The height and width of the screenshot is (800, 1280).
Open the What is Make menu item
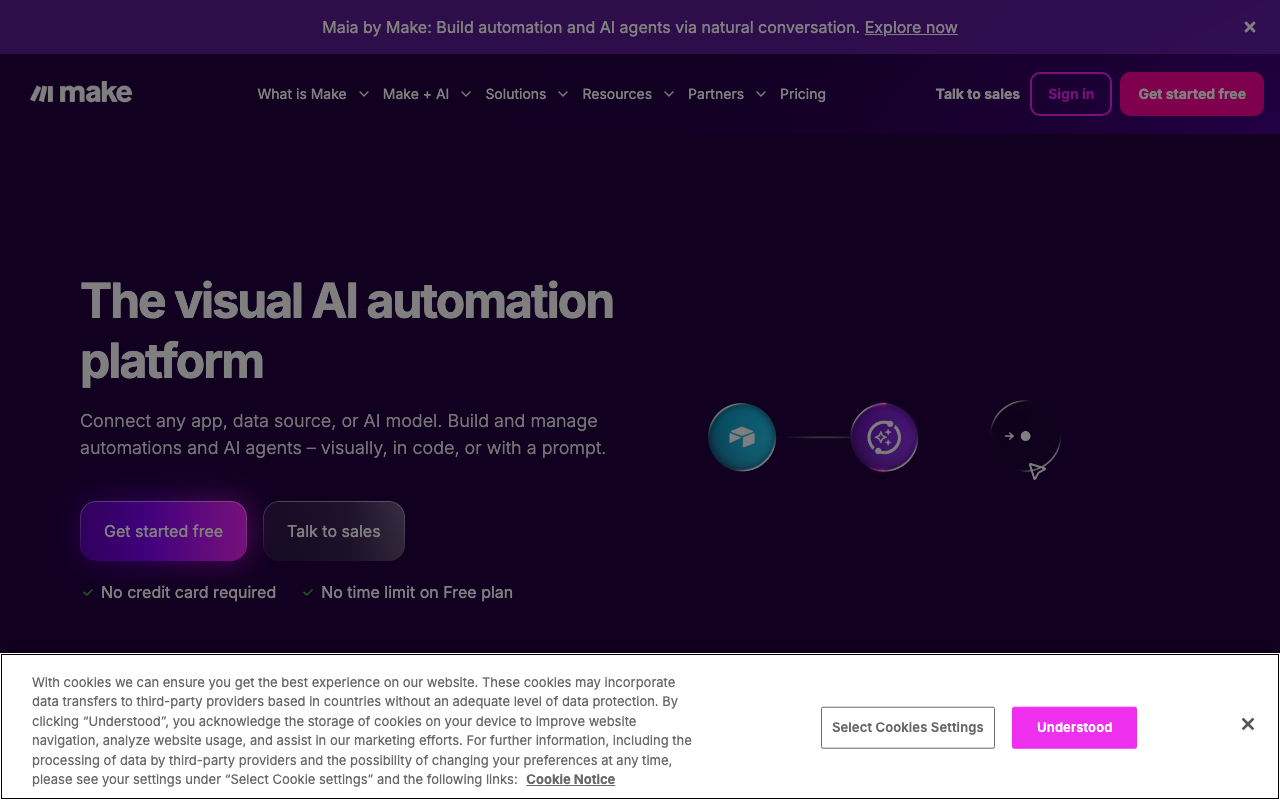(x=302, y=94)
